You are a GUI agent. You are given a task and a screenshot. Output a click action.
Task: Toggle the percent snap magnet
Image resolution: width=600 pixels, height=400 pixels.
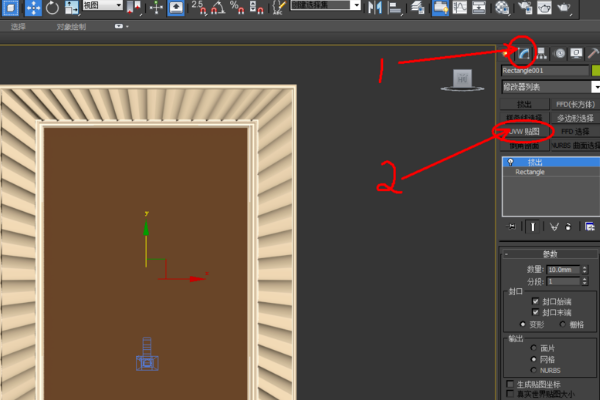click(237, 7)
